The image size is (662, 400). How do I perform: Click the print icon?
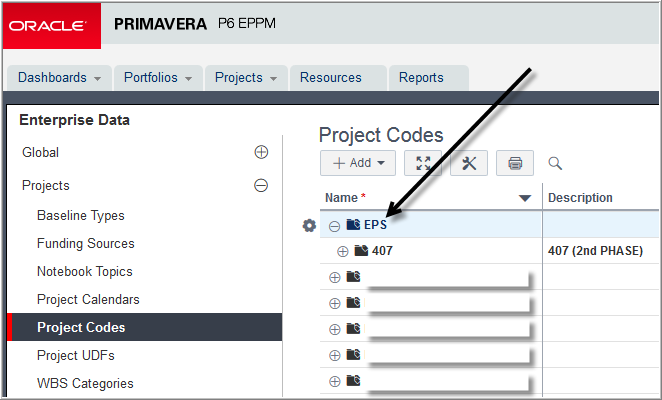(x=515, y=163)
